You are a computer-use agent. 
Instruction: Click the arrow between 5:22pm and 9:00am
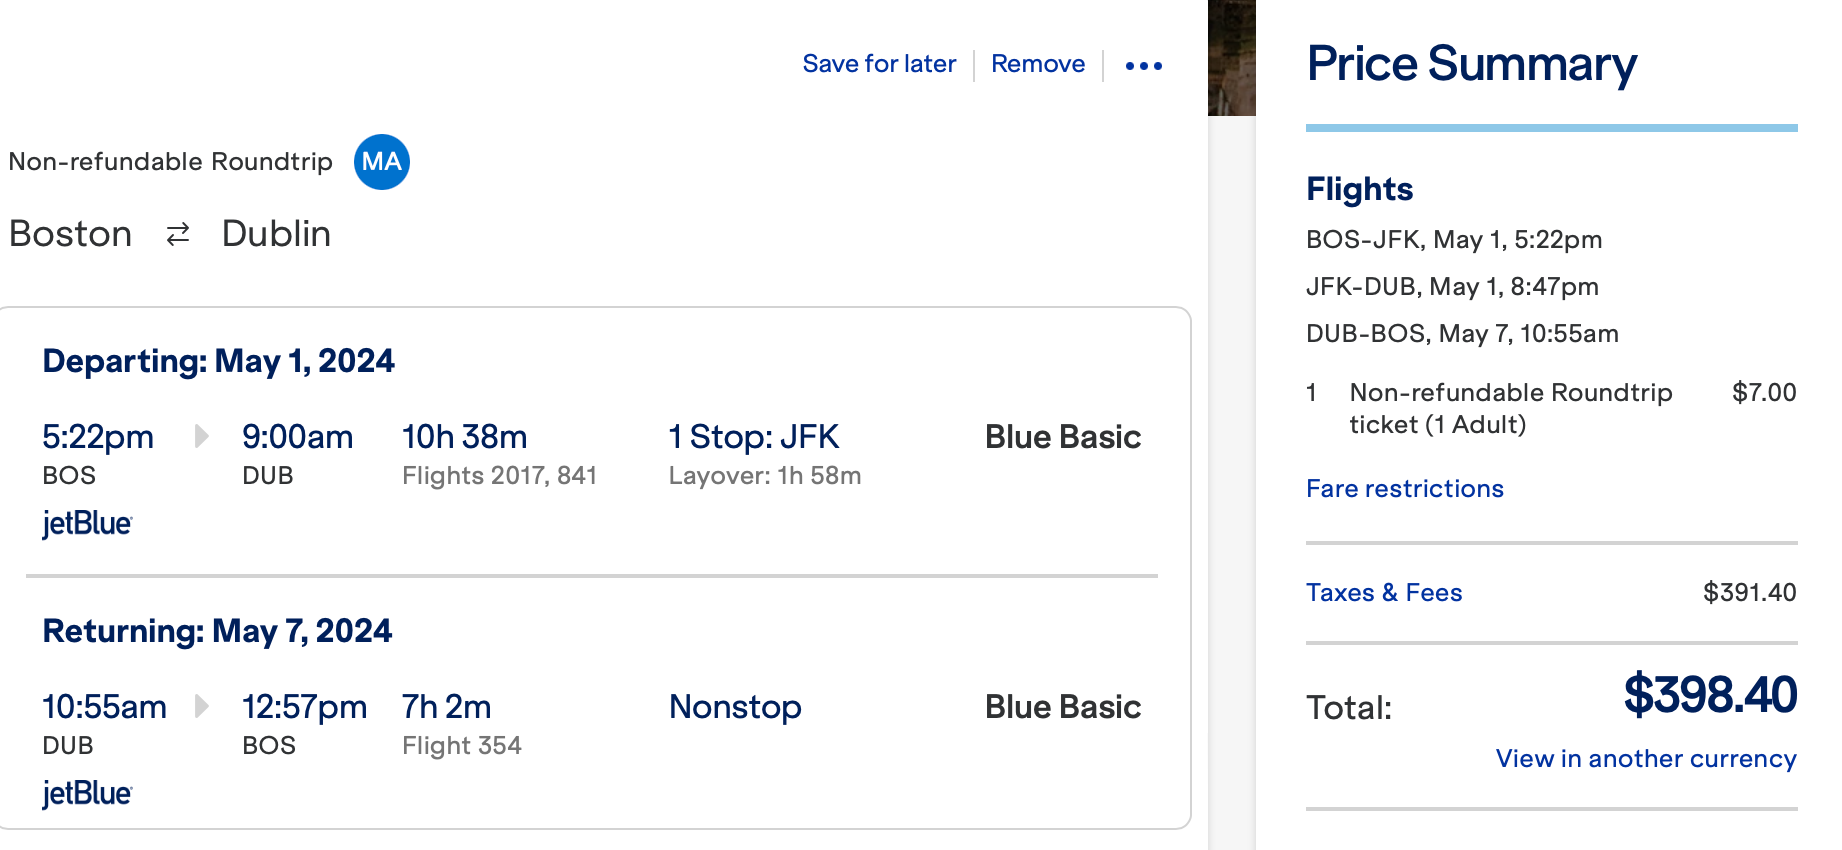click(x=201, y=437)
